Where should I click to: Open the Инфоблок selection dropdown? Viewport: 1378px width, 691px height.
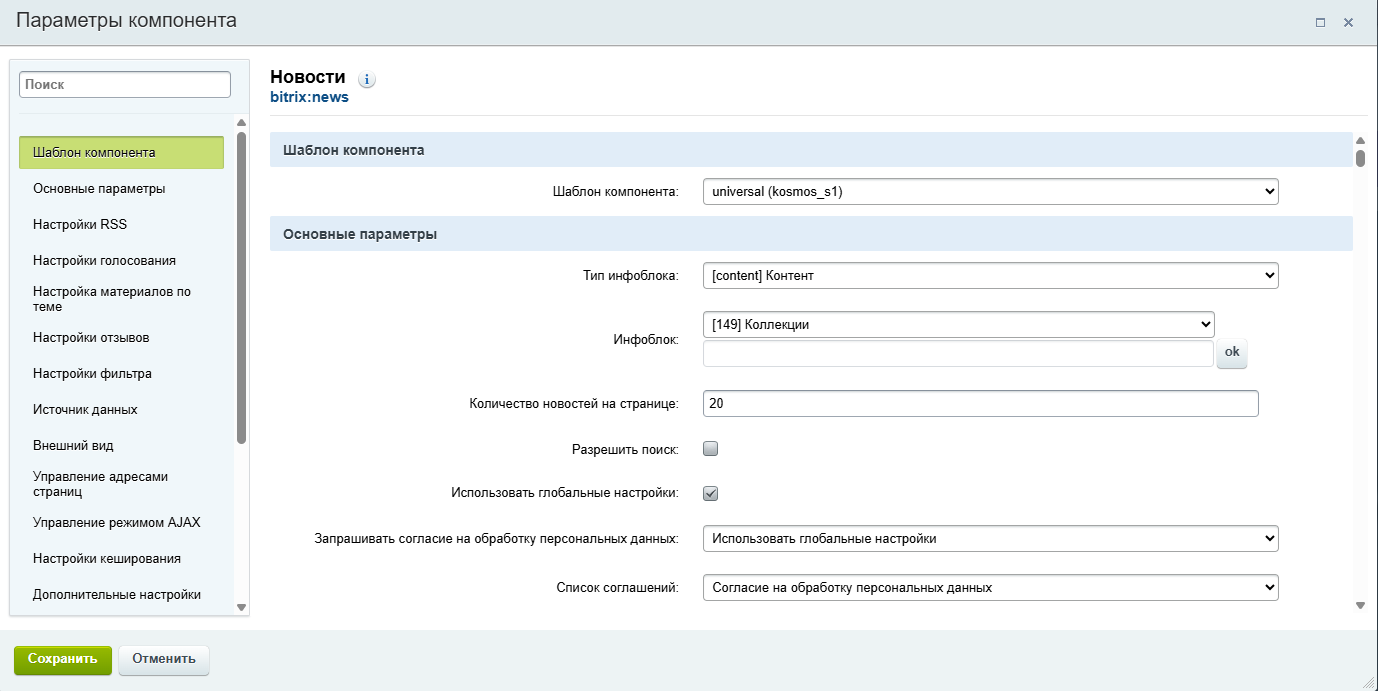[x=958, y=324]
